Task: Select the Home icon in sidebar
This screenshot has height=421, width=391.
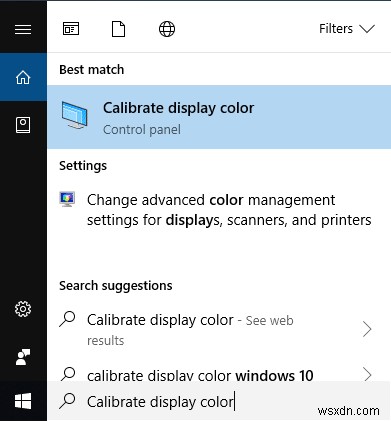Action: click(x=23, y=77)
